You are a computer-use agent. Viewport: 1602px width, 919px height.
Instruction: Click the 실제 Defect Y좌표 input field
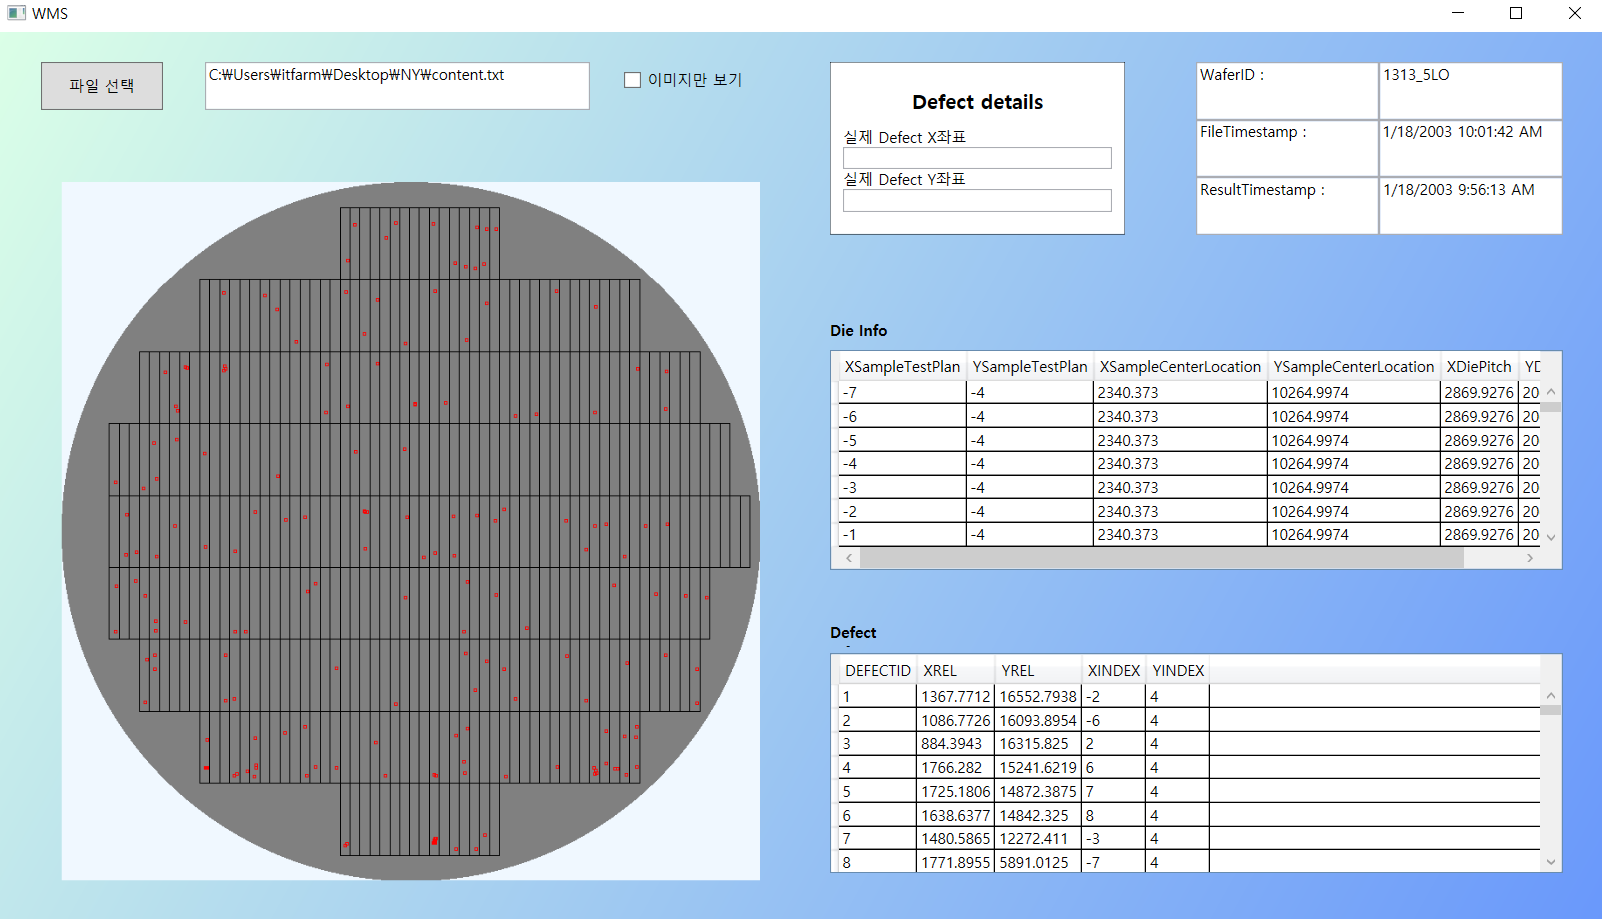[x=976, y=199]
